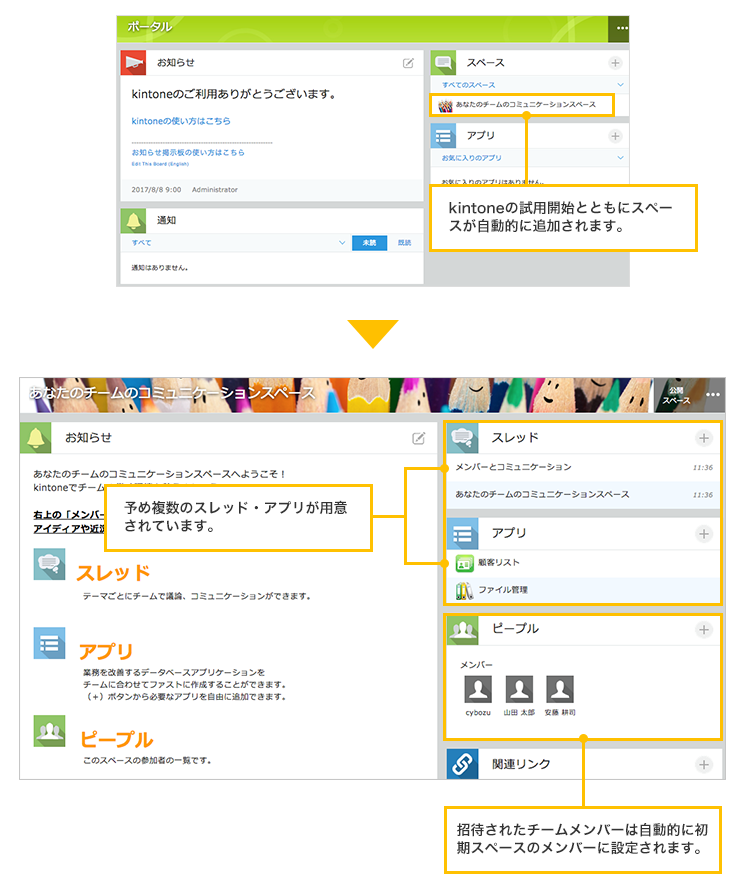Viewport: 745px width, 887px height.
Task: Add a new space with スペース plus icon
Action: coord(615,63)
